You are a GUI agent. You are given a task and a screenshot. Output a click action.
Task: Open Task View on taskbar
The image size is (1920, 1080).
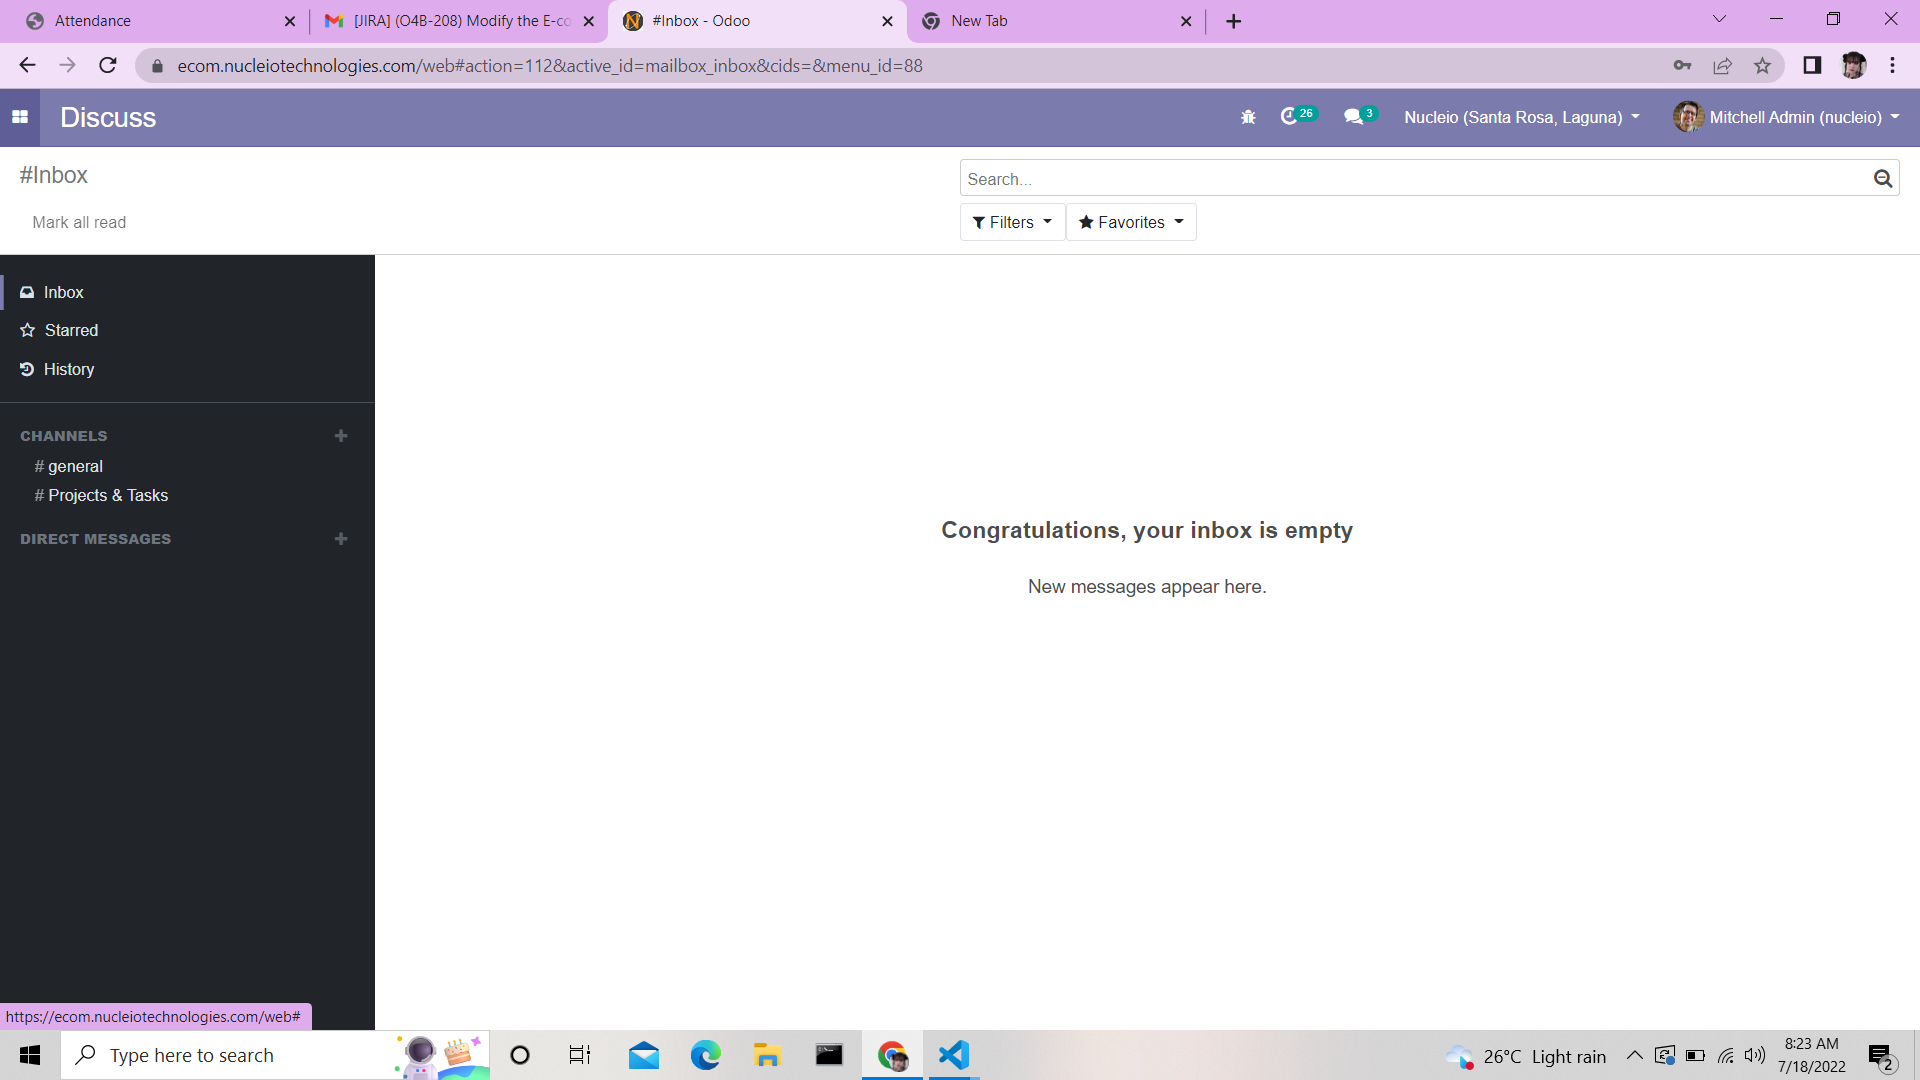pyautogui.click(x=580, y=1055)
